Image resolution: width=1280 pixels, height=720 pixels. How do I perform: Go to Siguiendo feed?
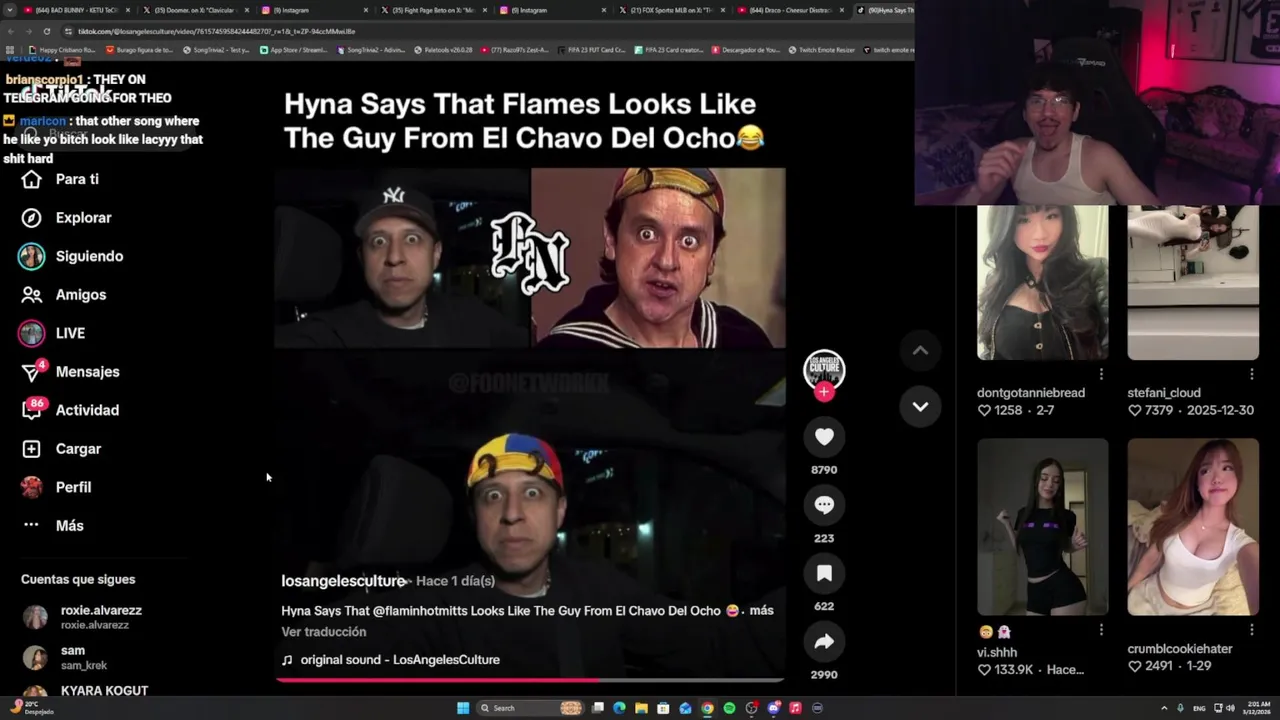coord(72,256)
